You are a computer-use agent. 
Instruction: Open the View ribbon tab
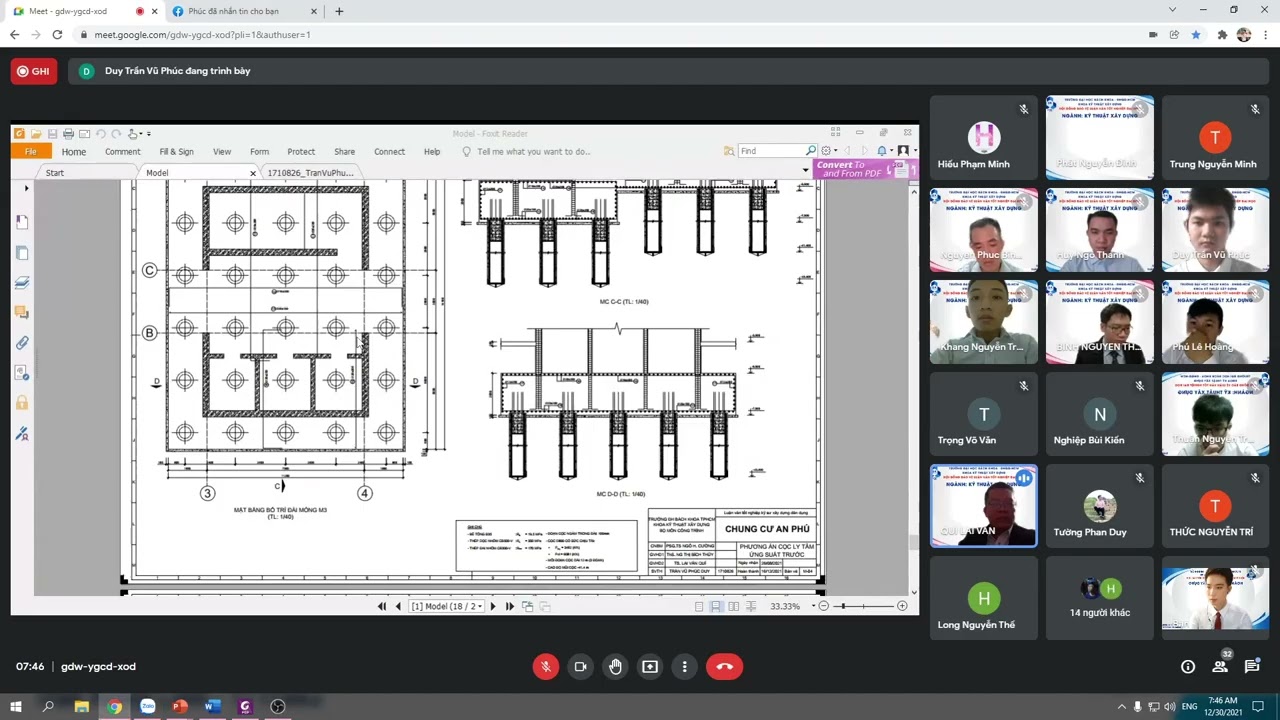(222, 152)
